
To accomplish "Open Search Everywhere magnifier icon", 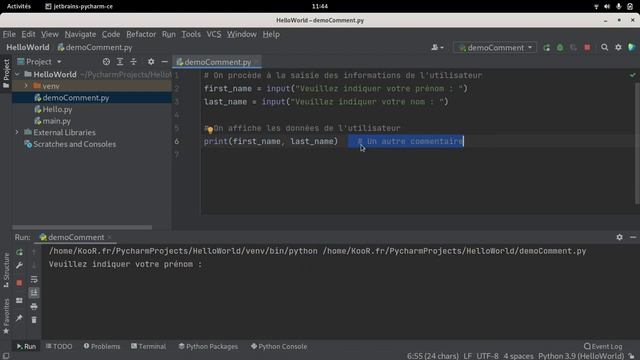I will pos(604,47).
